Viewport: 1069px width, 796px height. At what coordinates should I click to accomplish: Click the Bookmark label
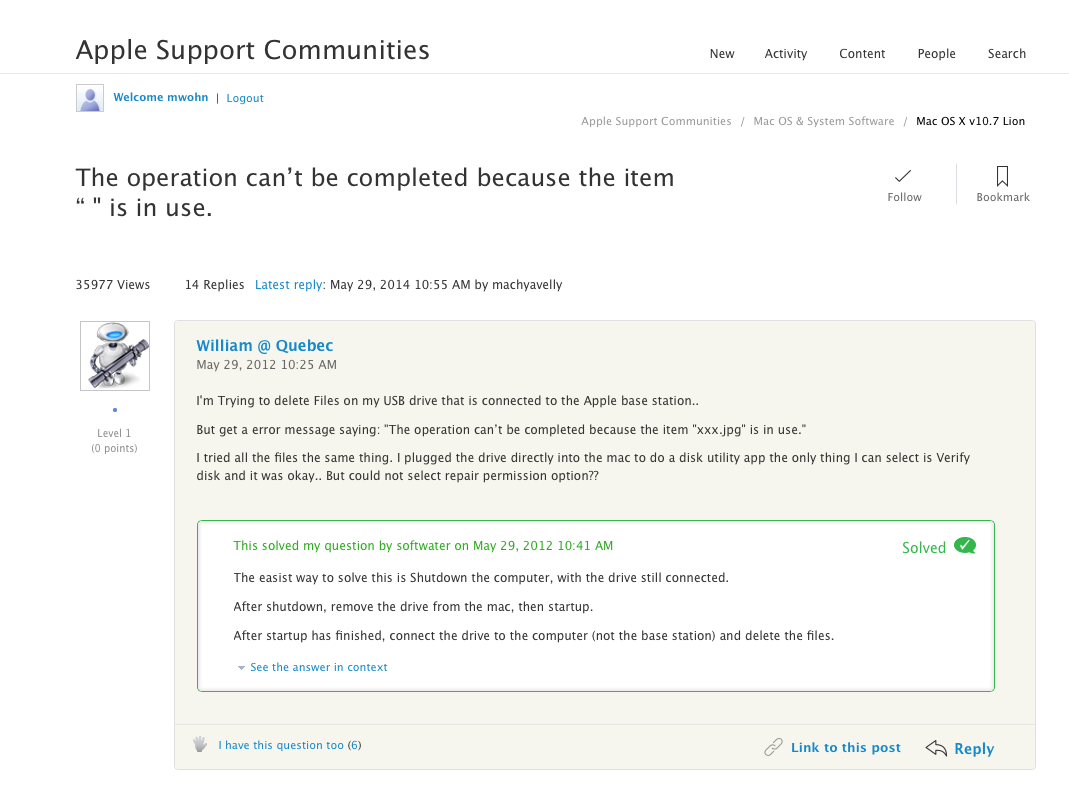1003,197
